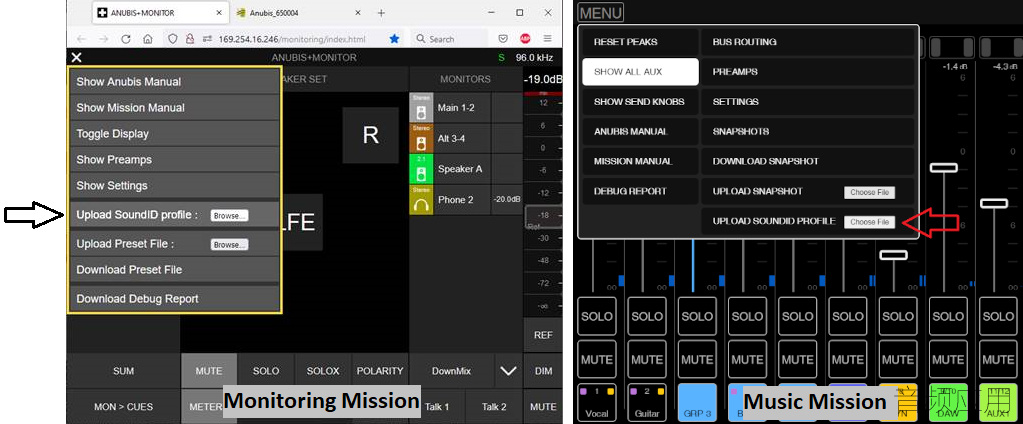Select Show Mission Manual

[x=174, y=108]
